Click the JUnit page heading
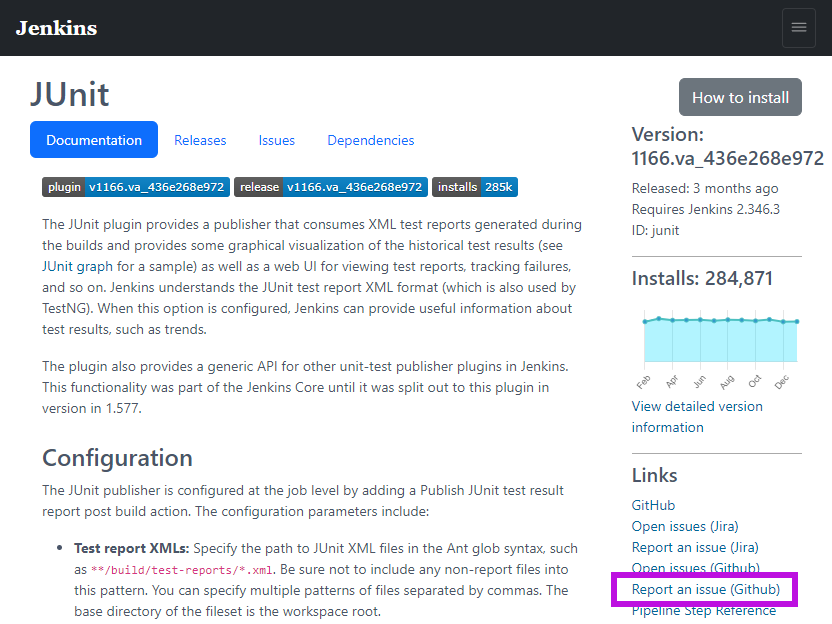This screenshot has height=624, width=832. 70,95
